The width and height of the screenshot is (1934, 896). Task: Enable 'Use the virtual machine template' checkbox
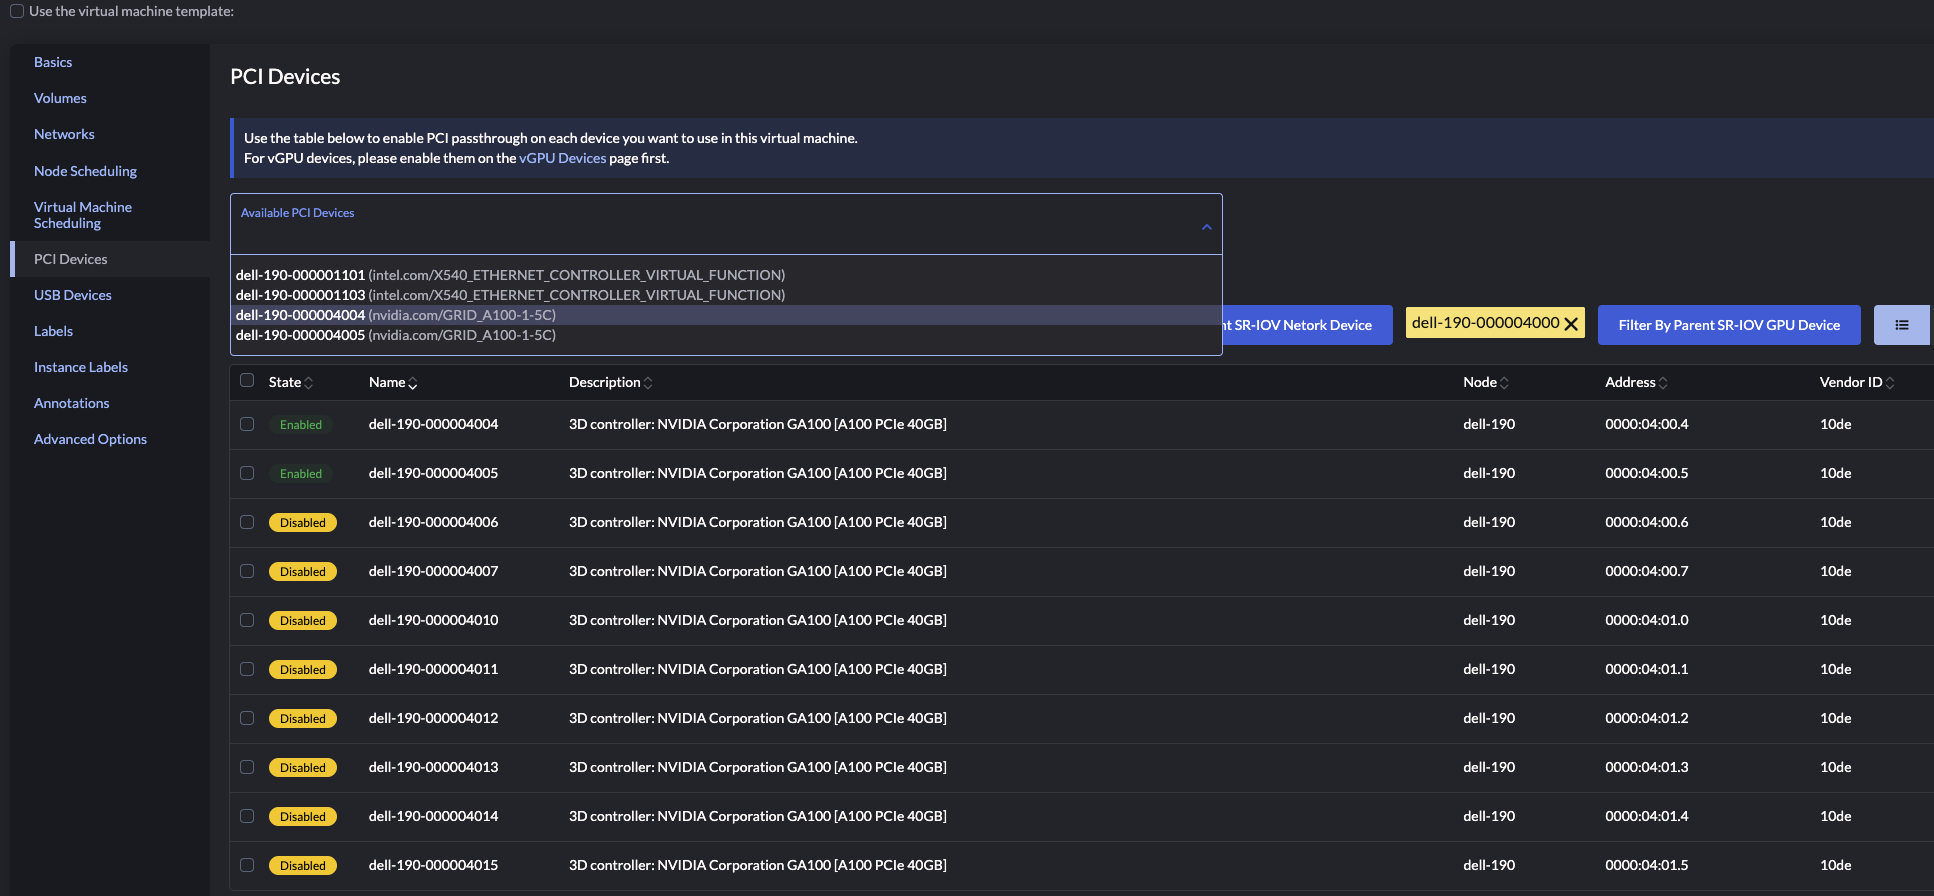click(17, 11)
